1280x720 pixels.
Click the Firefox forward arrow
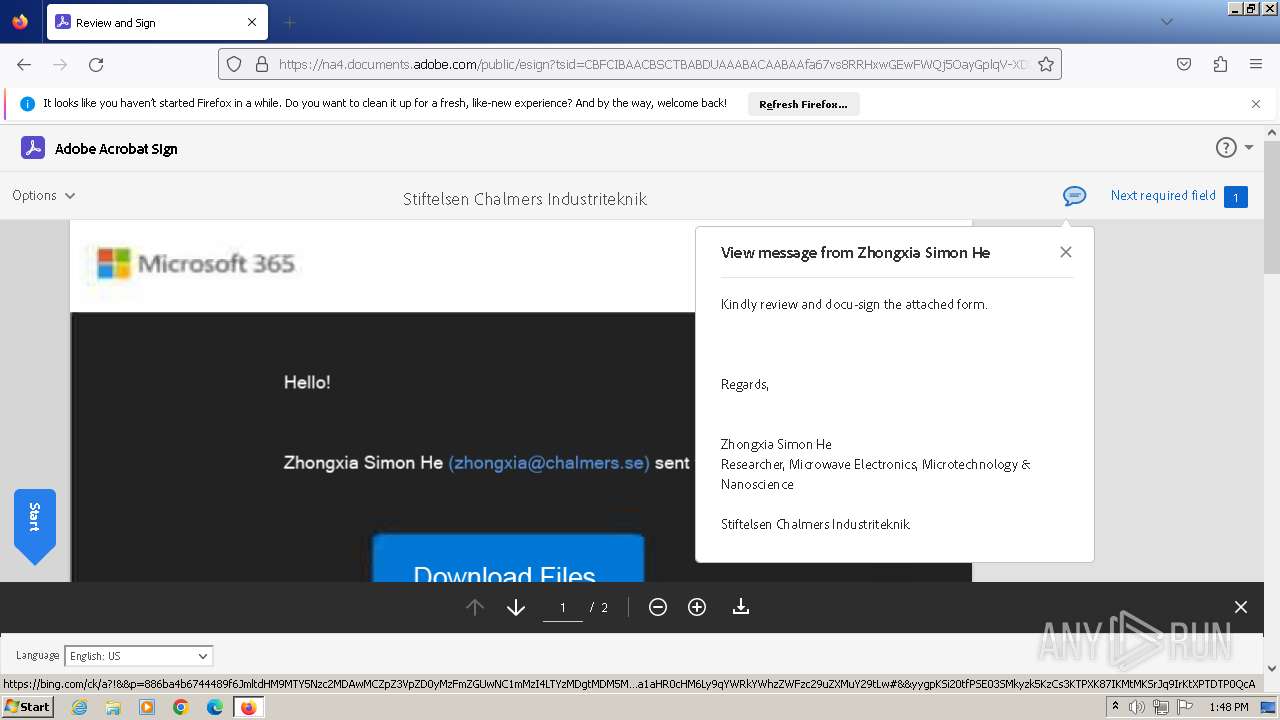click(60, 64)
